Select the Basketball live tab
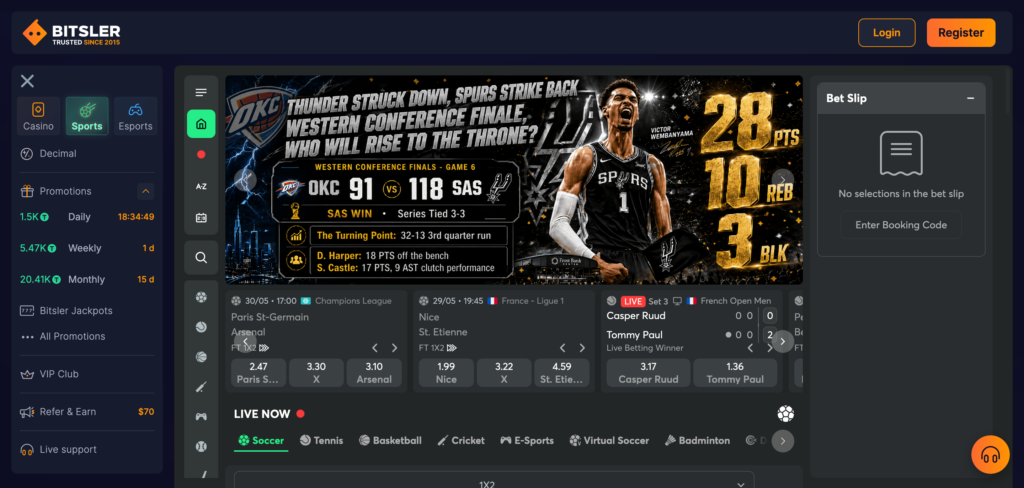 pos(391,441)
